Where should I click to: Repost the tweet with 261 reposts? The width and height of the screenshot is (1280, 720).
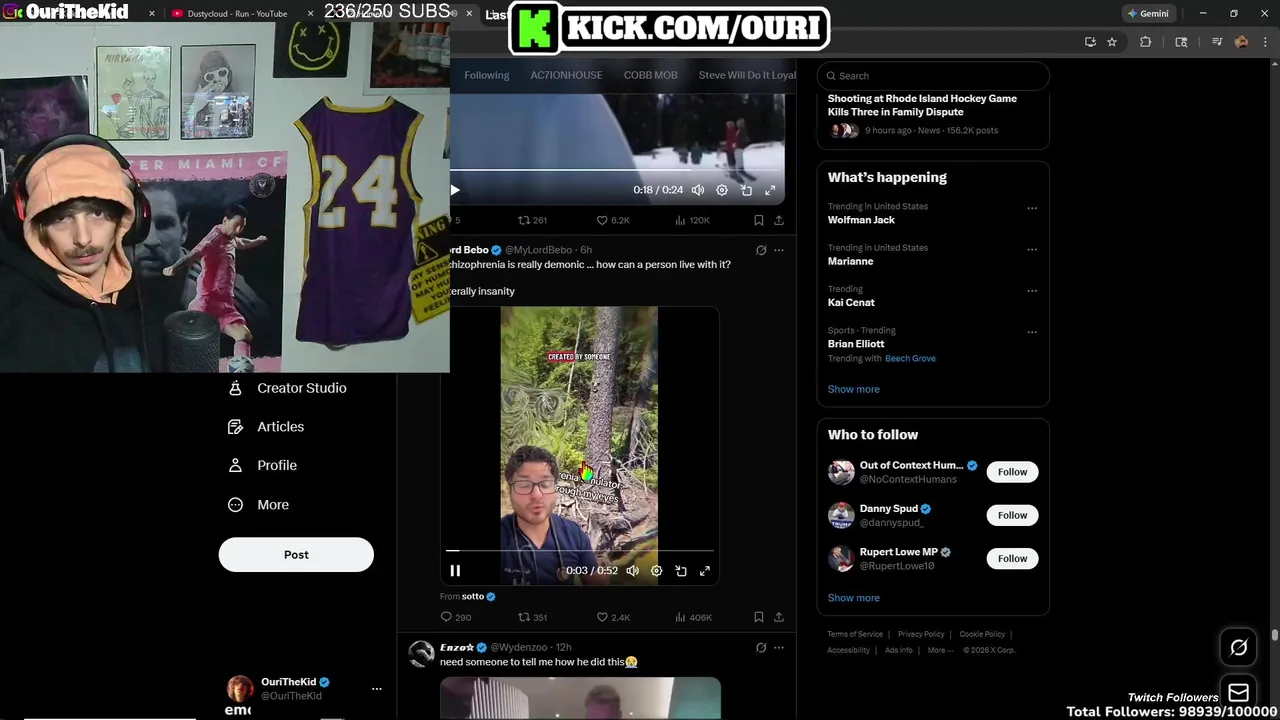(x=532, y=220)
